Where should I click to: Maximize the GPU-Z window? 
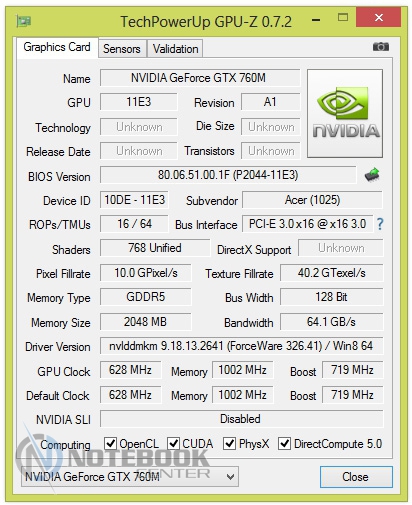click(x=343, y=17)
